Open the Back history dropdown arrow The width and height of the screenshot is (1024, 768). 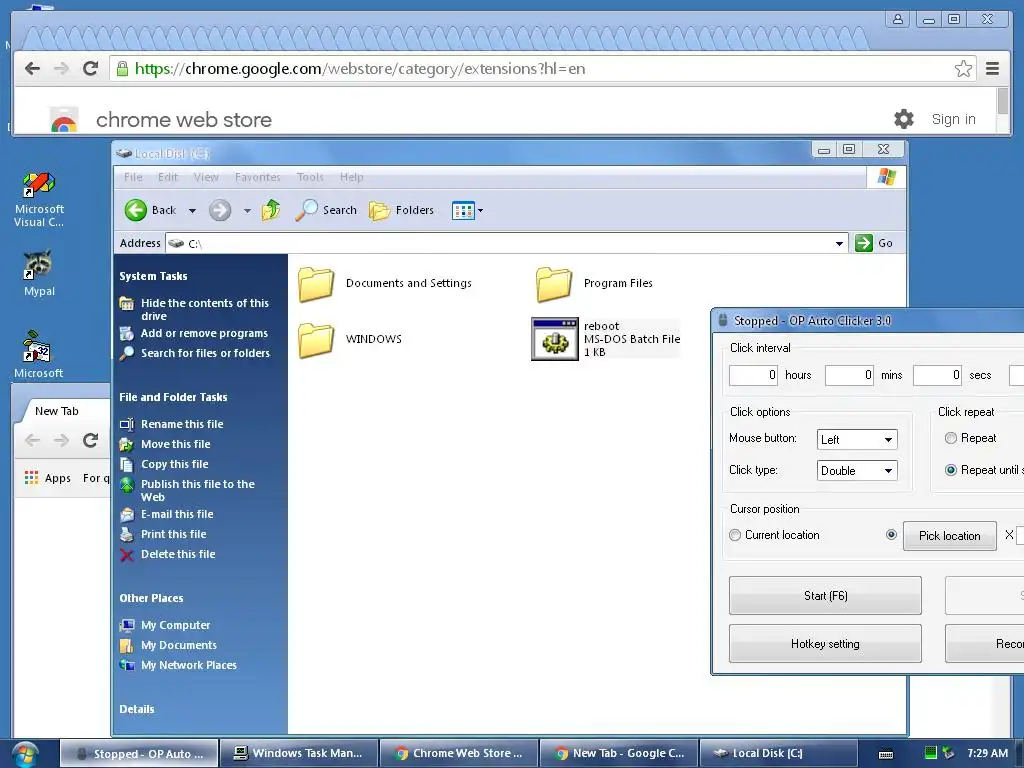(x=192, y=210)
